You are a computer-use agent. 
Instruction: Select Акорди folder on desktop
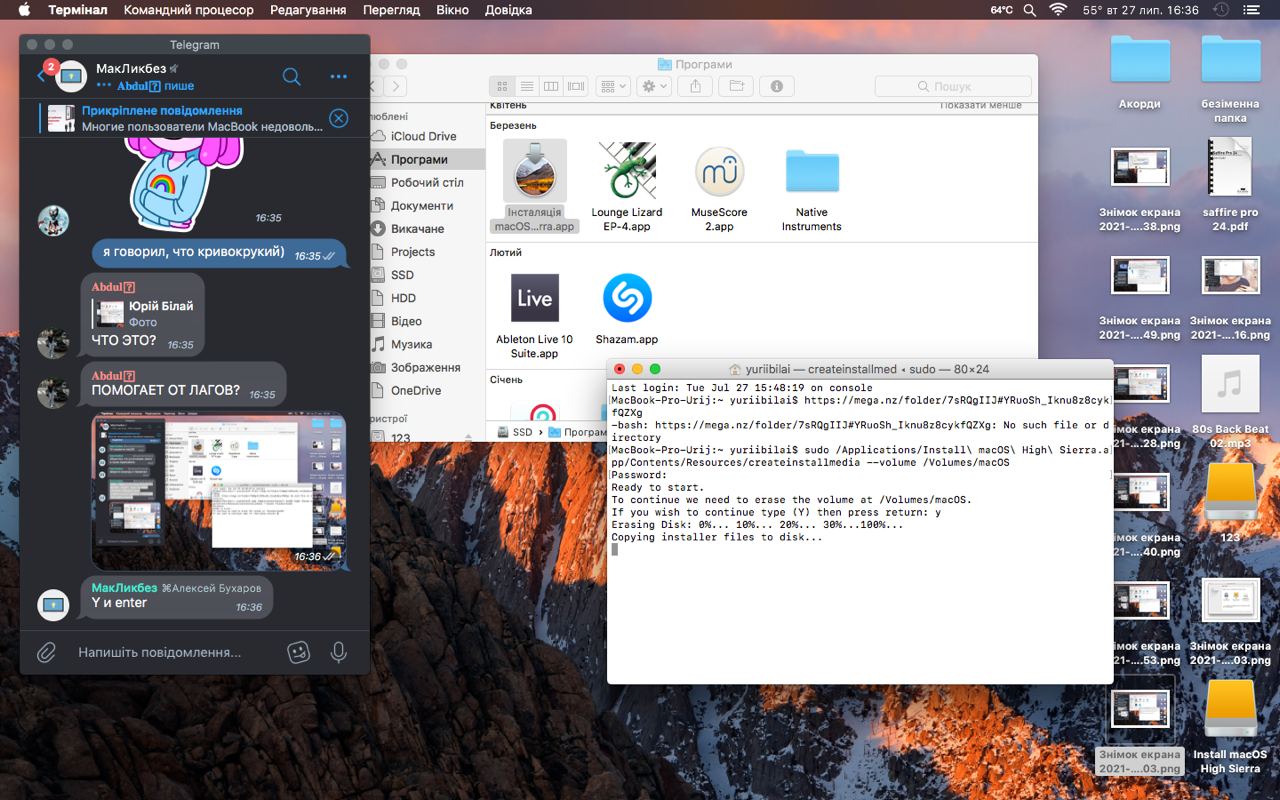click(x=1140, y=60)
